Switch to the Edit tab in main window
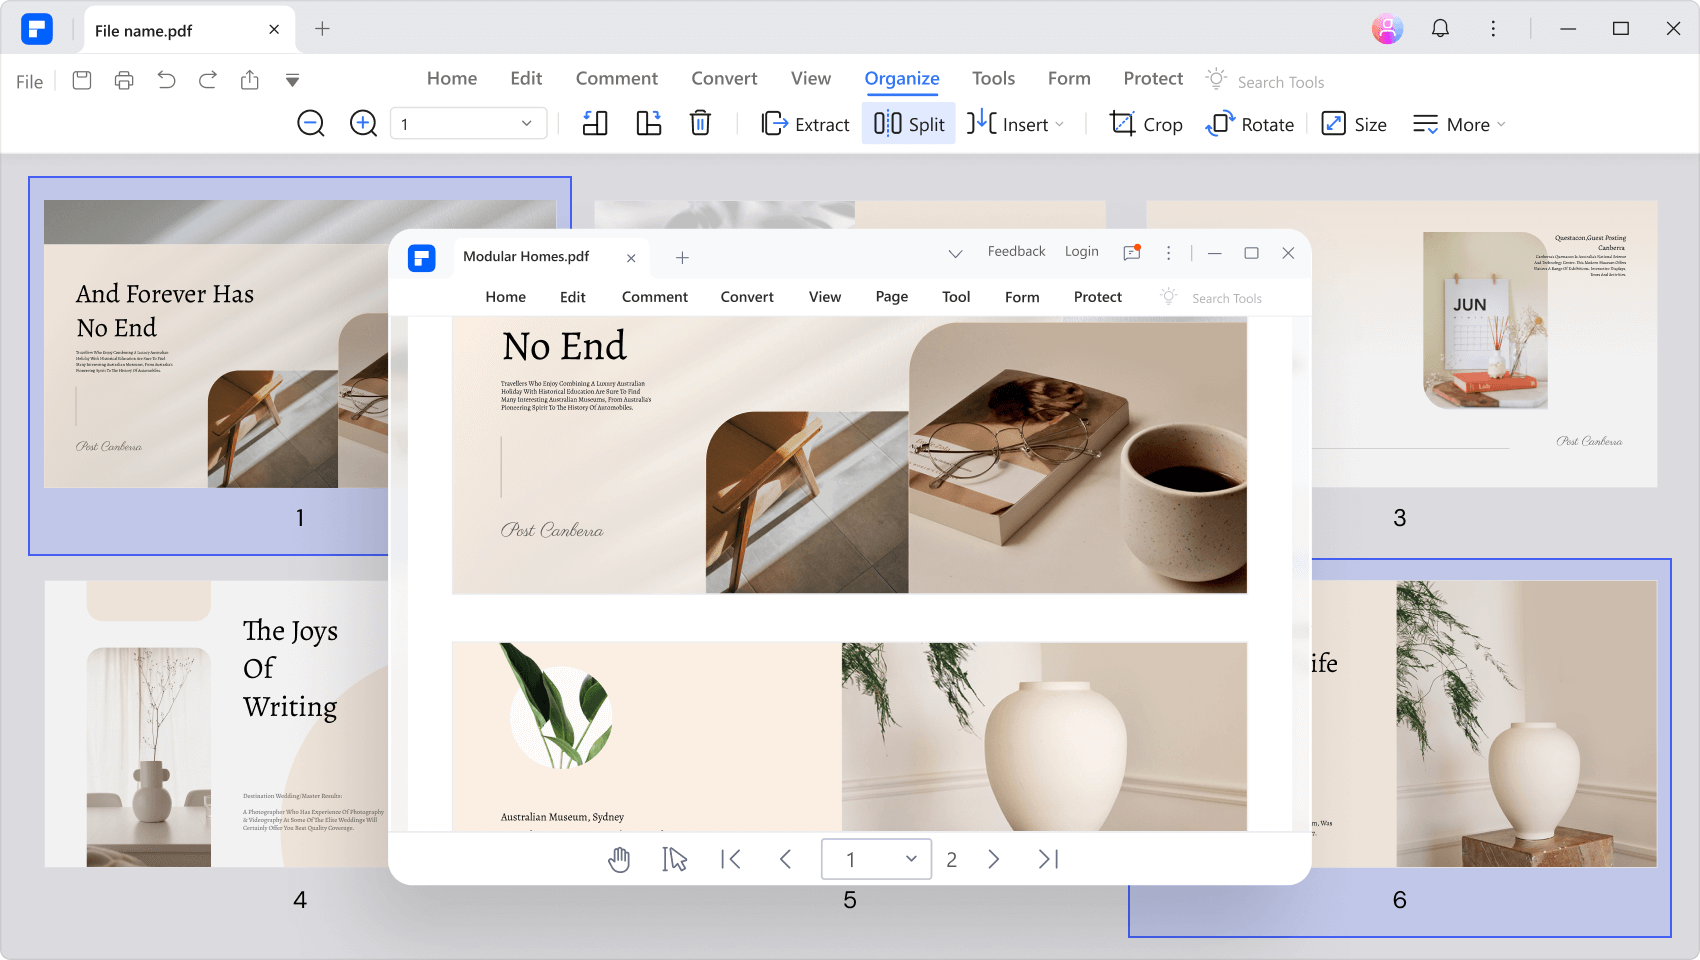The image size is (1700, 960). pos(526,78)
